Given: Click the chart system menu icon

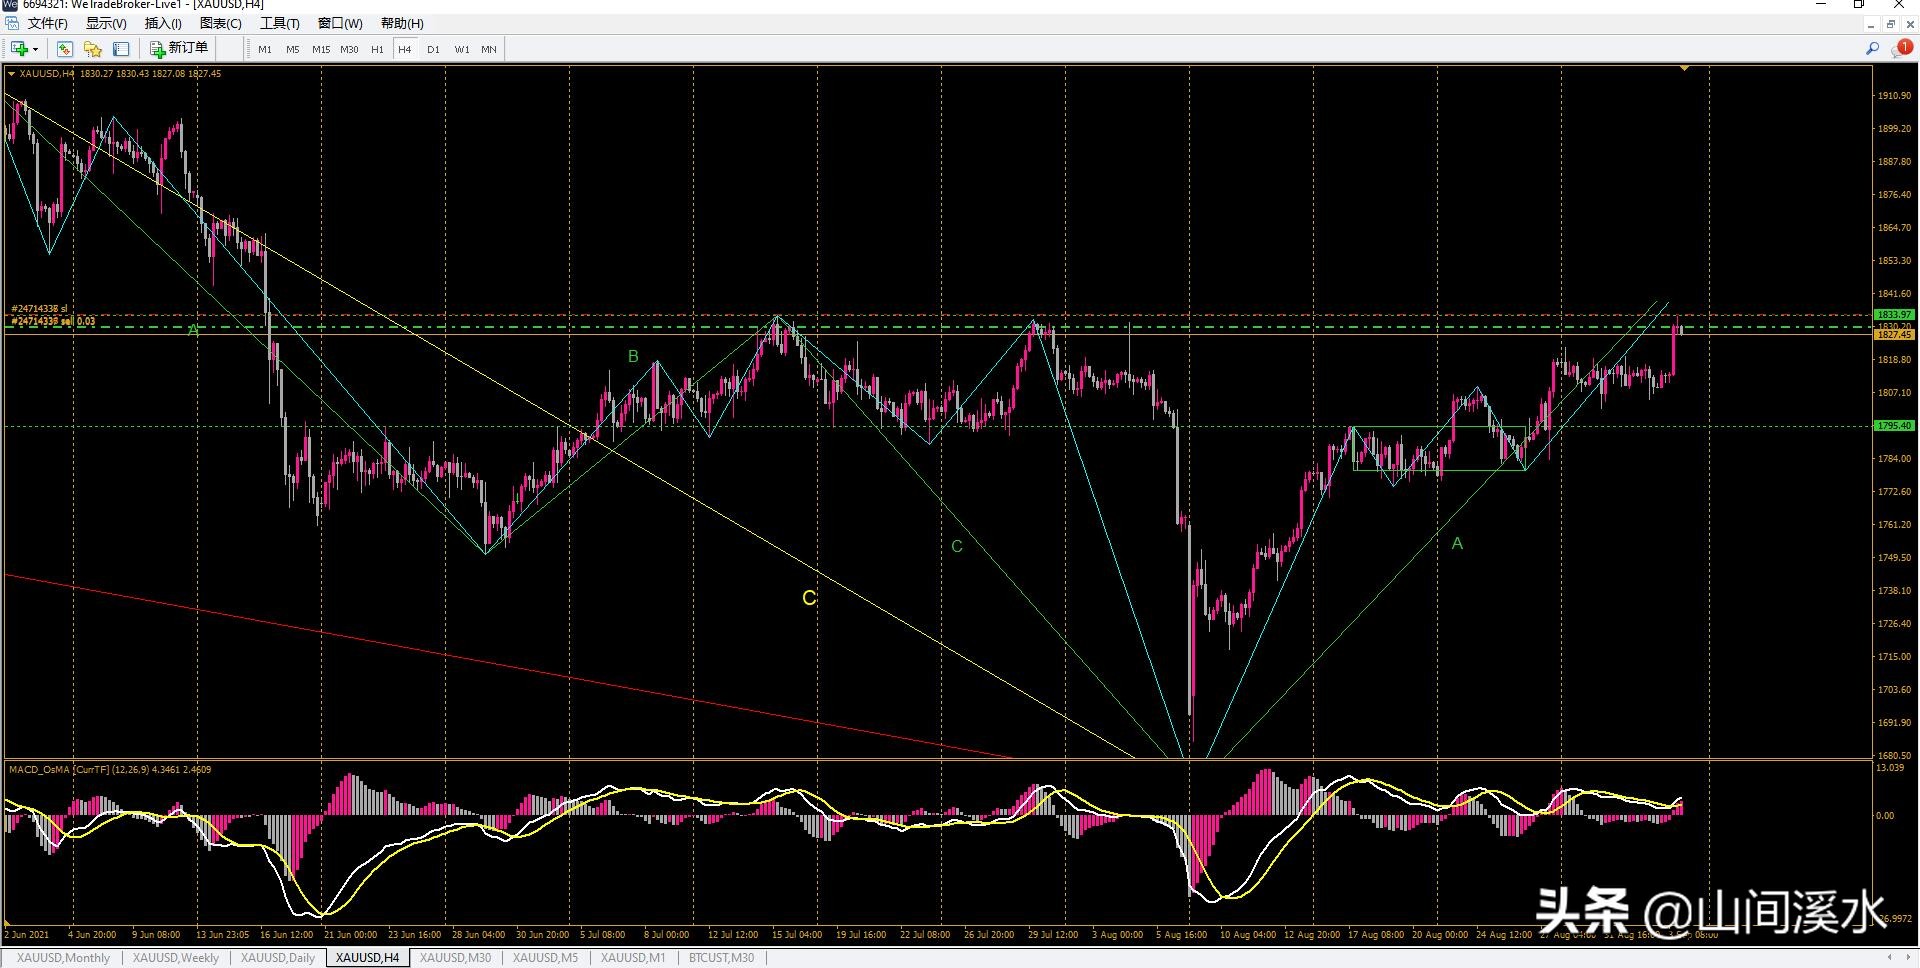Looking at the screenshot, I should pyautogui.click(x=11, y=23).
